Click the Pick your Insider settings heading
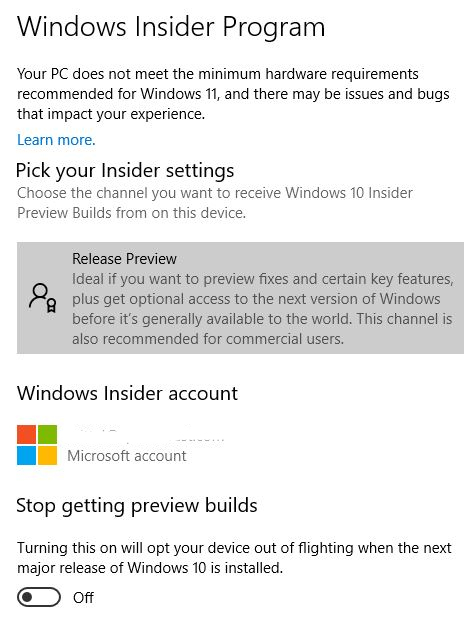476x643 pixels. click(125, 170)
